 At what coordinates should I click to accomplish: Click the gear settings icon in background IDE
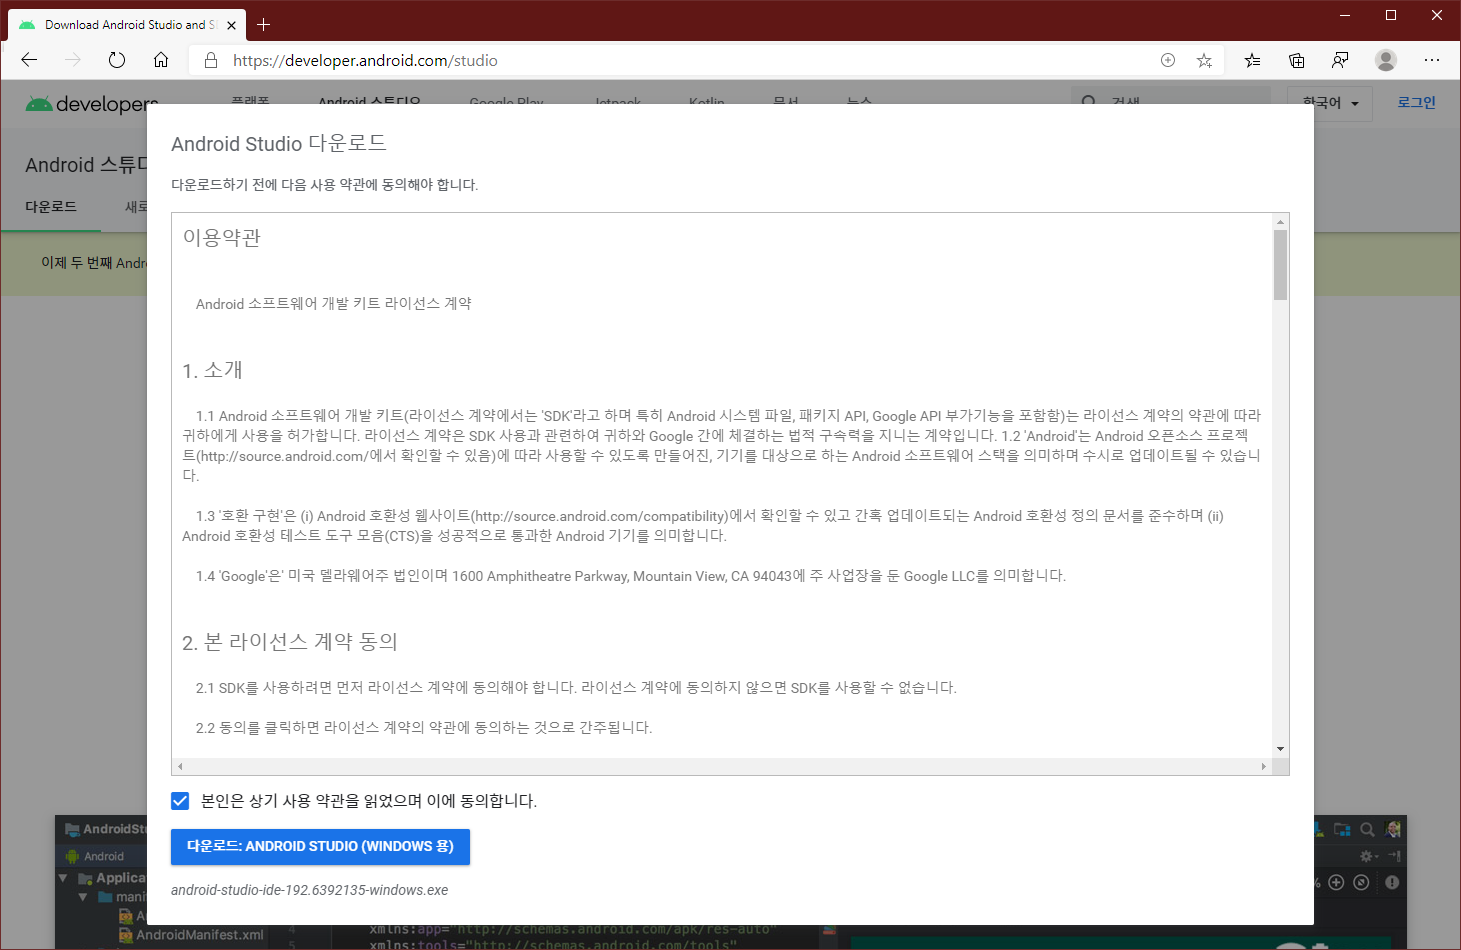click(x=1368, y=856)
